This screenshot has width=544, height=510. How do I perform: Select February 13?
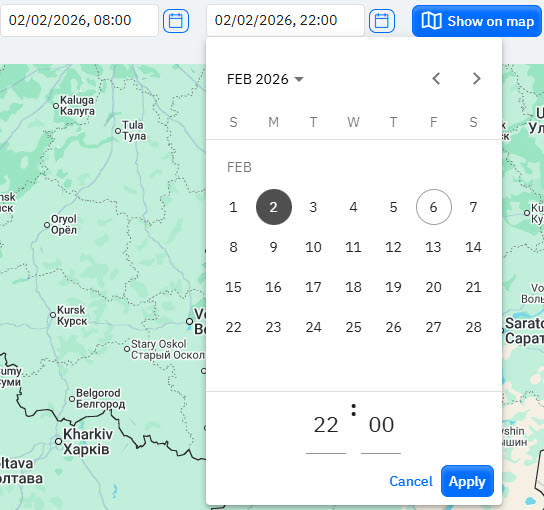[x=434, y=247]
